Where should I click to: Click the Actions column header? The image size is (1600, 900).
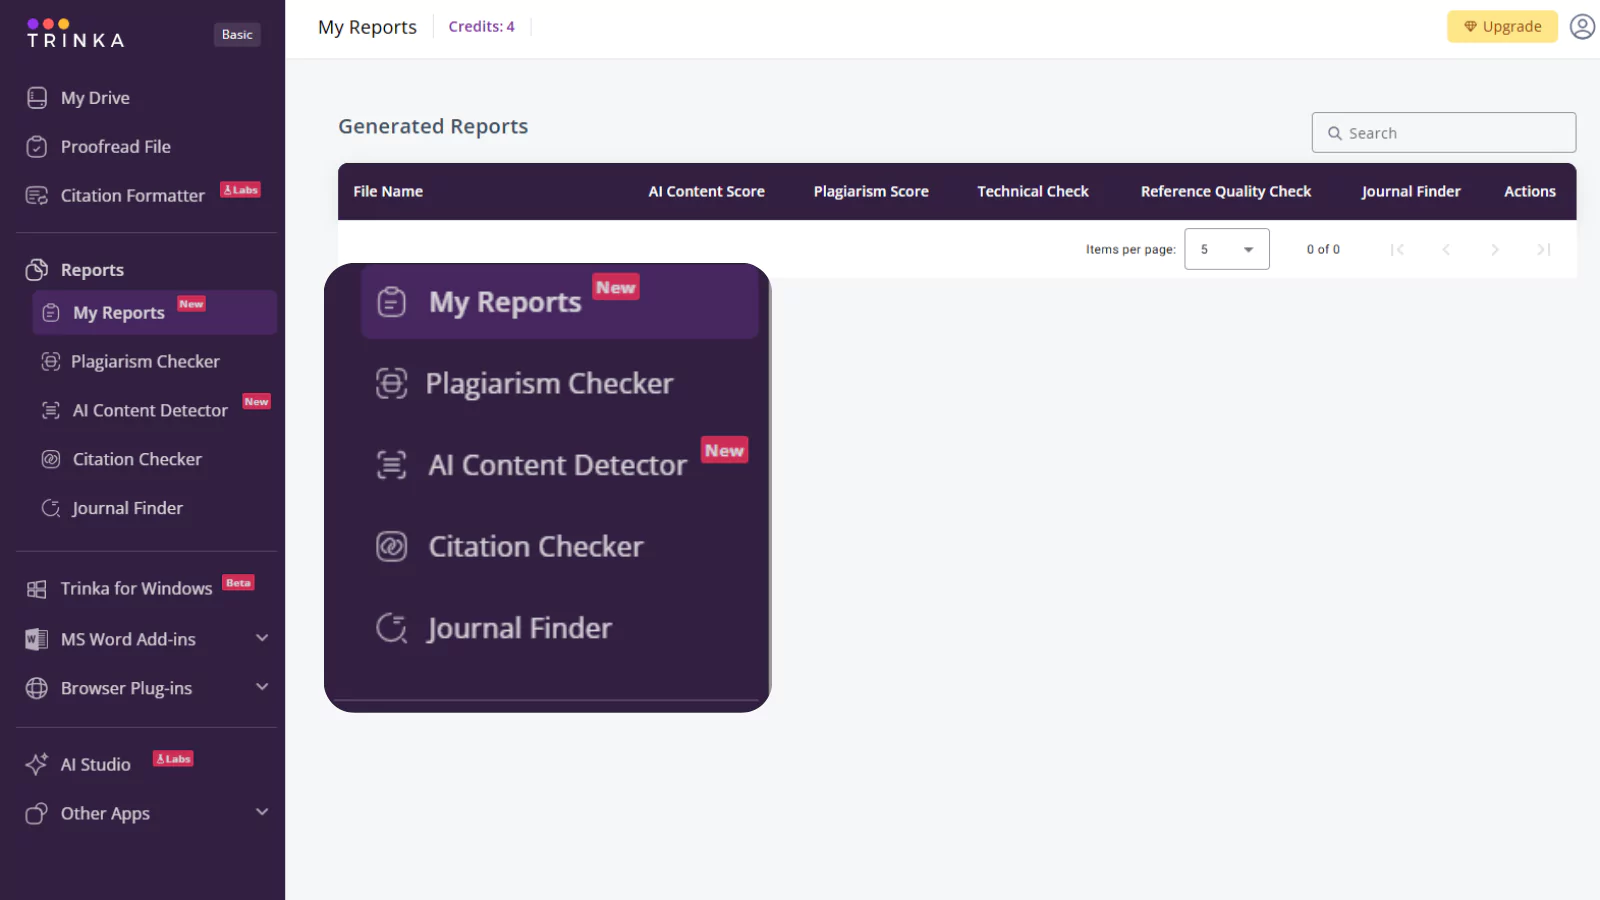click(x=1530, y=191)
